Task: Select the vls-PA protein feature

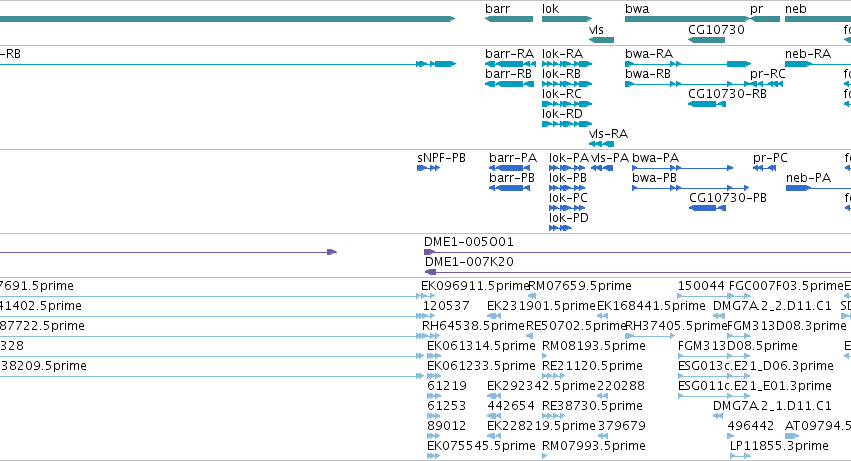Action: [602, 168]
